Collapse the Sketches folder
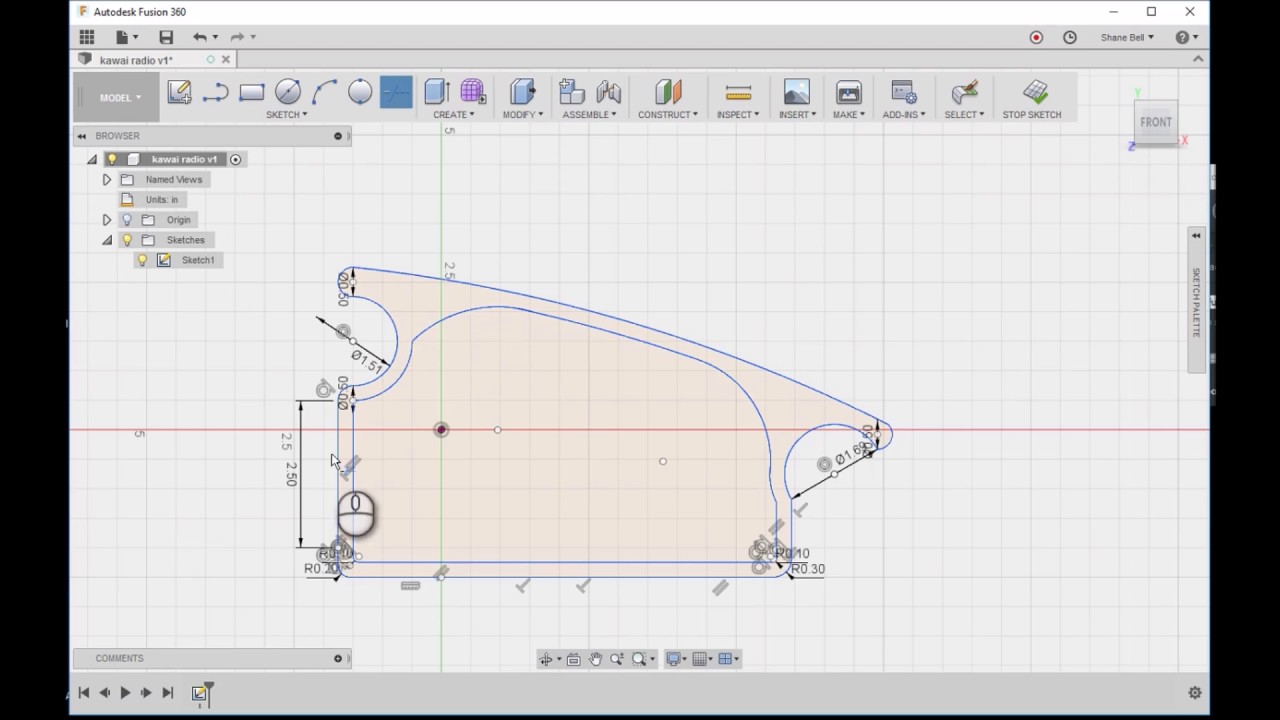Viewport: 1280px width, 720px height. coord(107,240)
